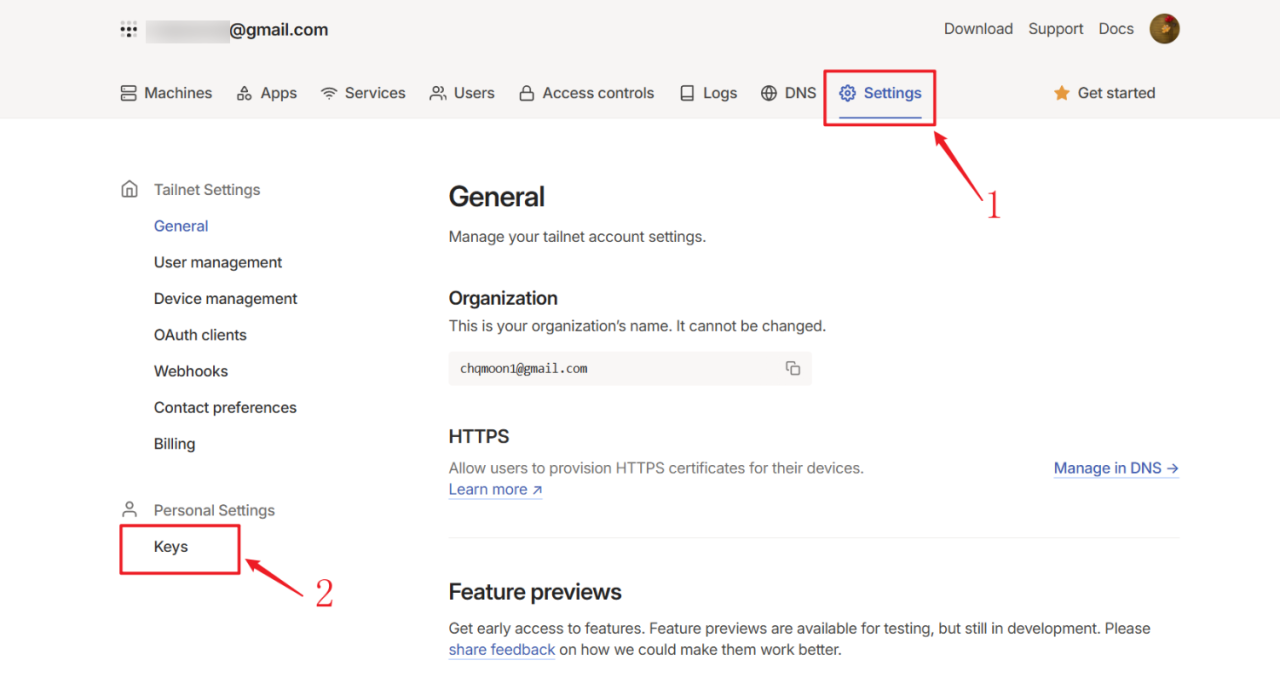
Task: Open the user avatar profile menu
Action: point(1164,29)
